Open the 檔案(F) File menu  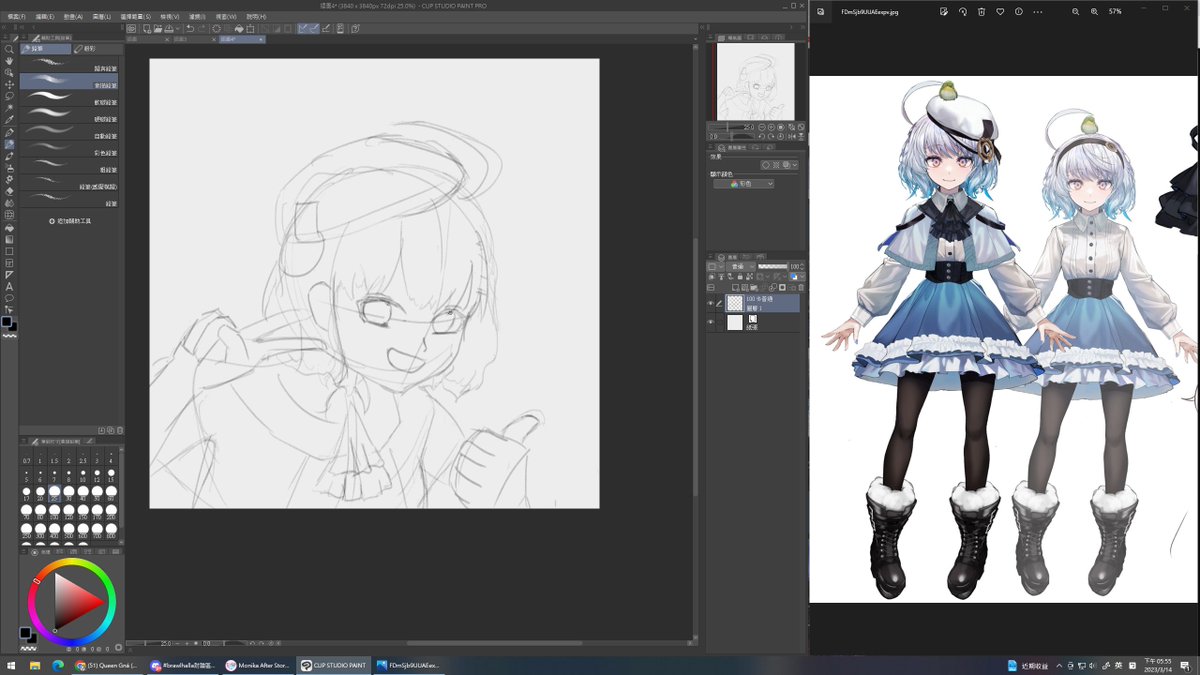[16, 16]
